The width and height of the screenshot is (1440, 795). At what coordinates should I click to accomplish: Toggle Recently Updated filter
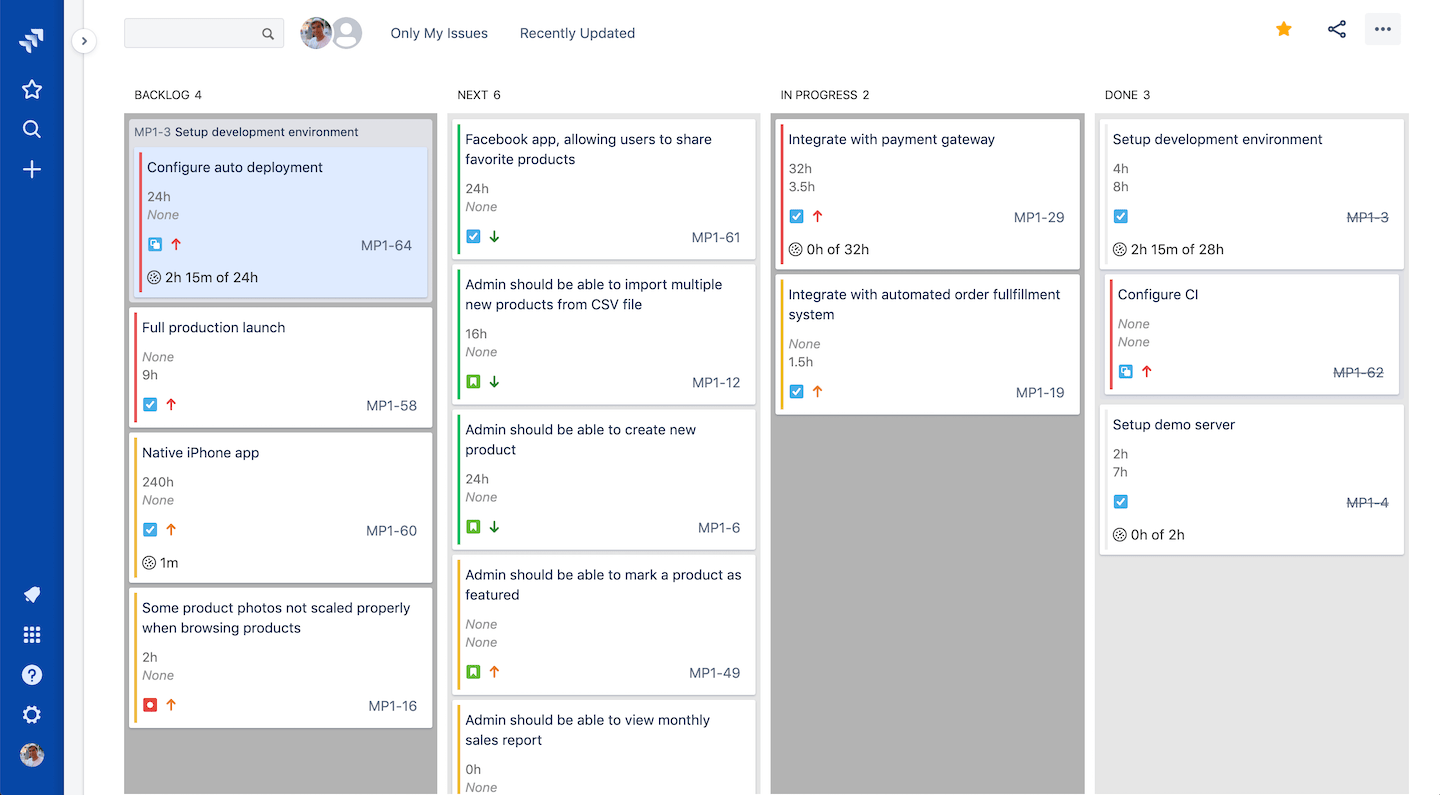(x=577, y=33)
